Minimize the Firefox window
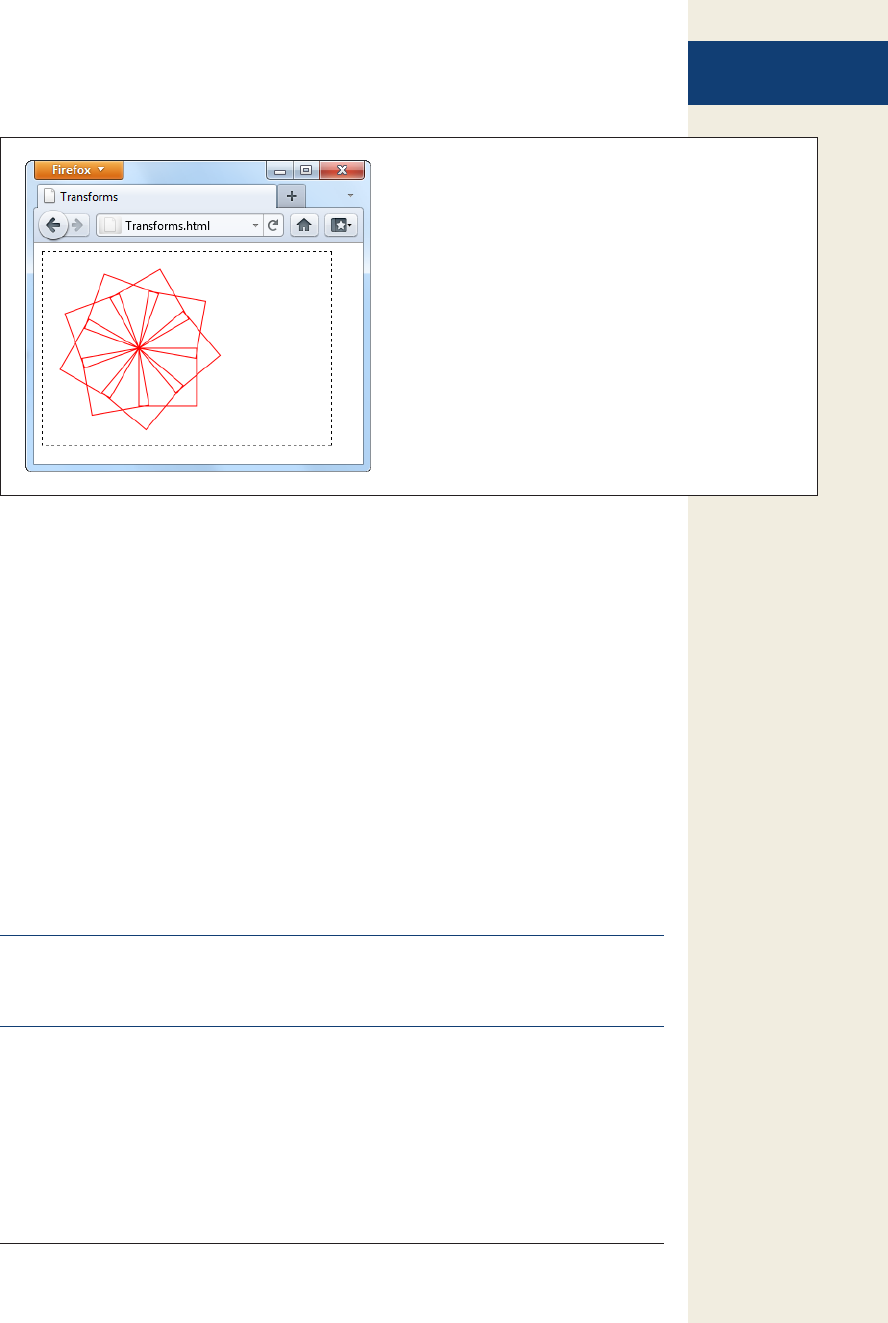The height and width of the screenshot is (1323, 888). pos(280,170)
